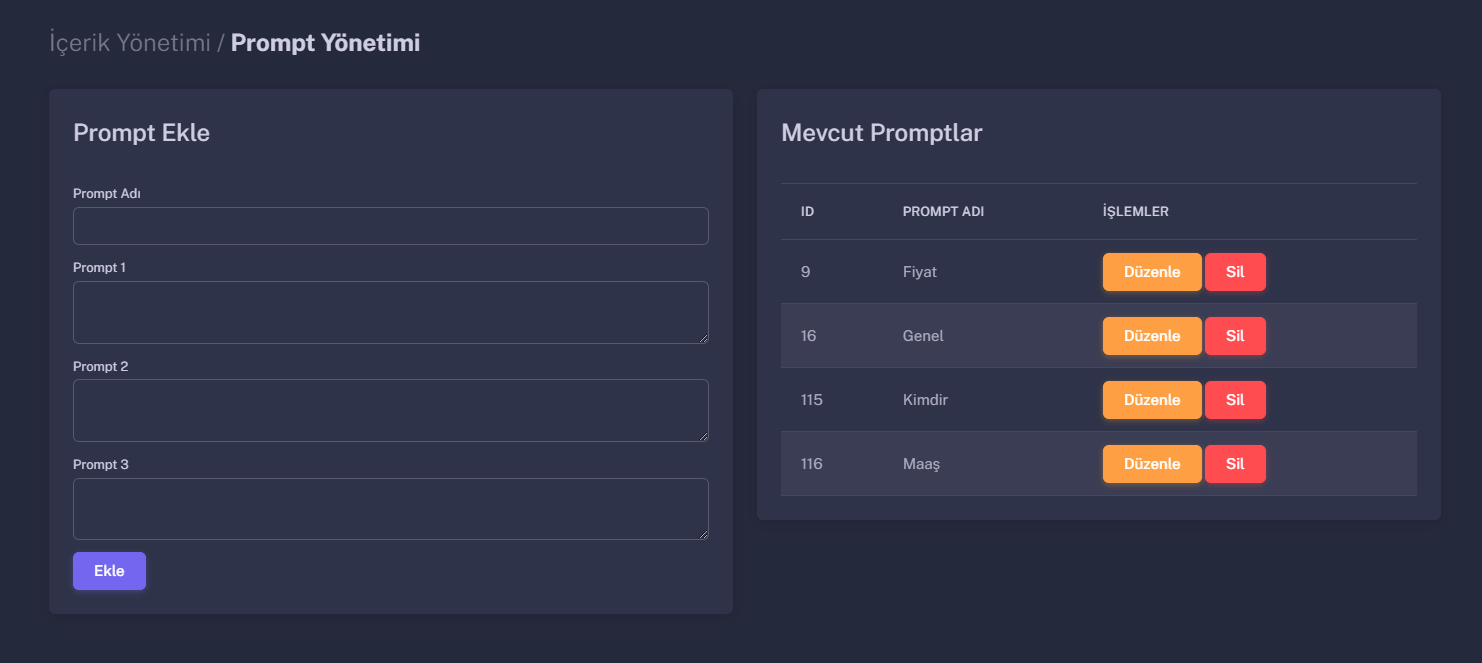
Task: Focus the Prompt 1 textarea
Action: [x=391, y=312]
